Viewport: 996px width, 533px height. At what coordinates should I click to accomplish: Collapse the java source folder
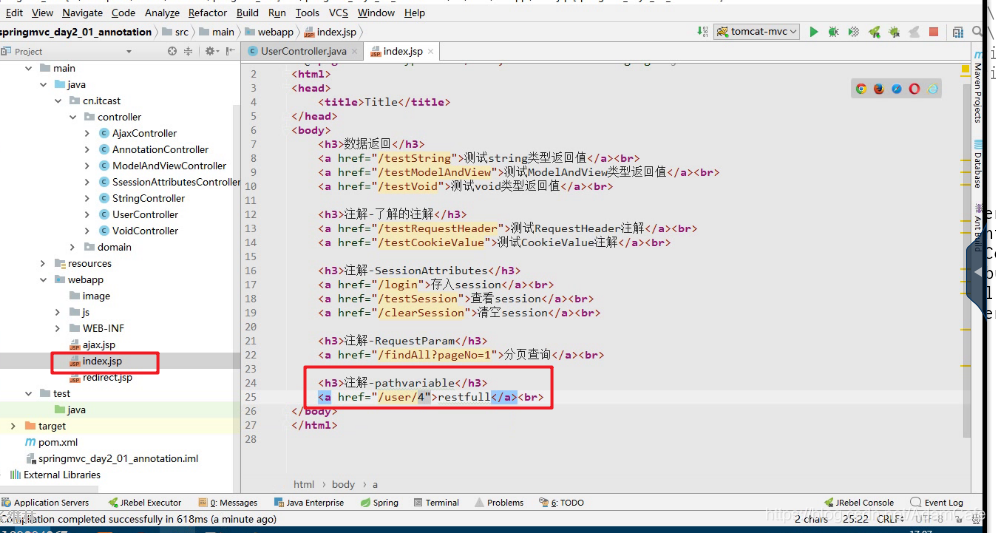[43, 84]
